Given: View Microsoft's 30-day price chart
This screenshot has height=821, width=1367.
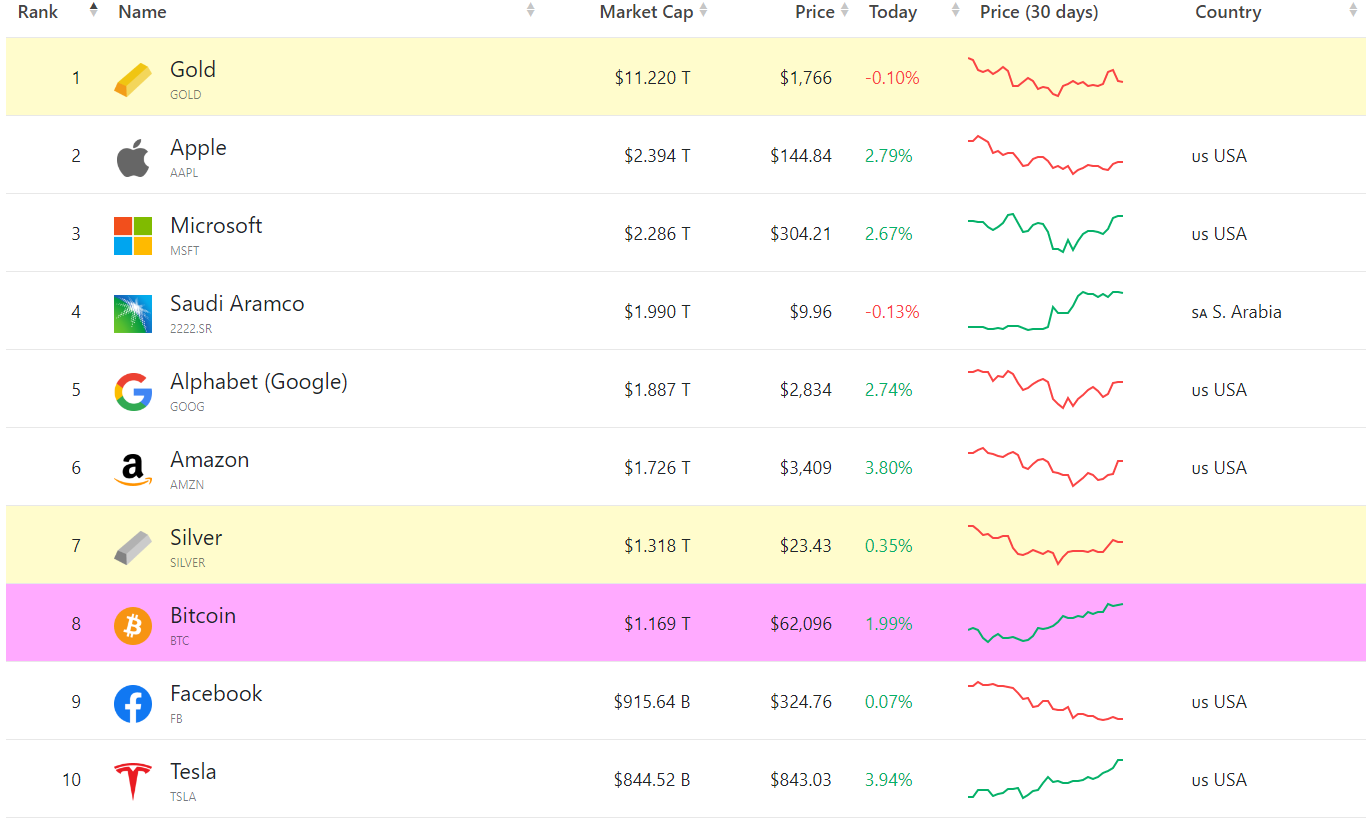Looking at the screenshot, I should coord(1045,233).
